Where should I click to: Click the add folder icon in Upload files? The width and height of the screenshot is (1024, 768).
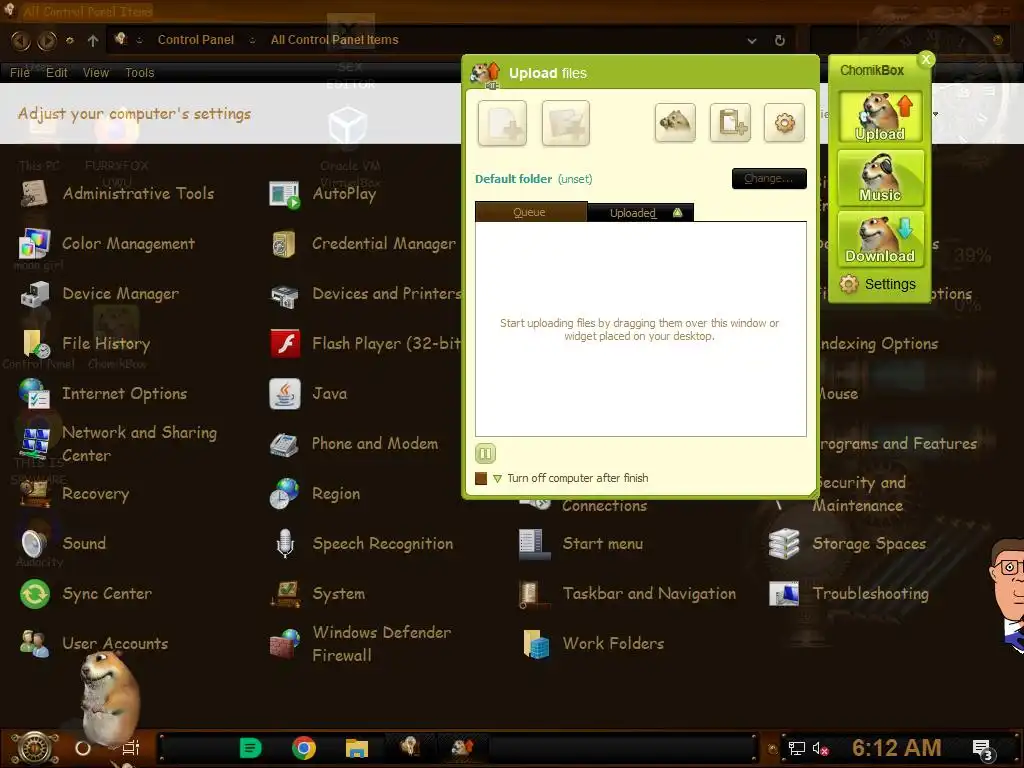pyautogui.click(x=566, y=123)
